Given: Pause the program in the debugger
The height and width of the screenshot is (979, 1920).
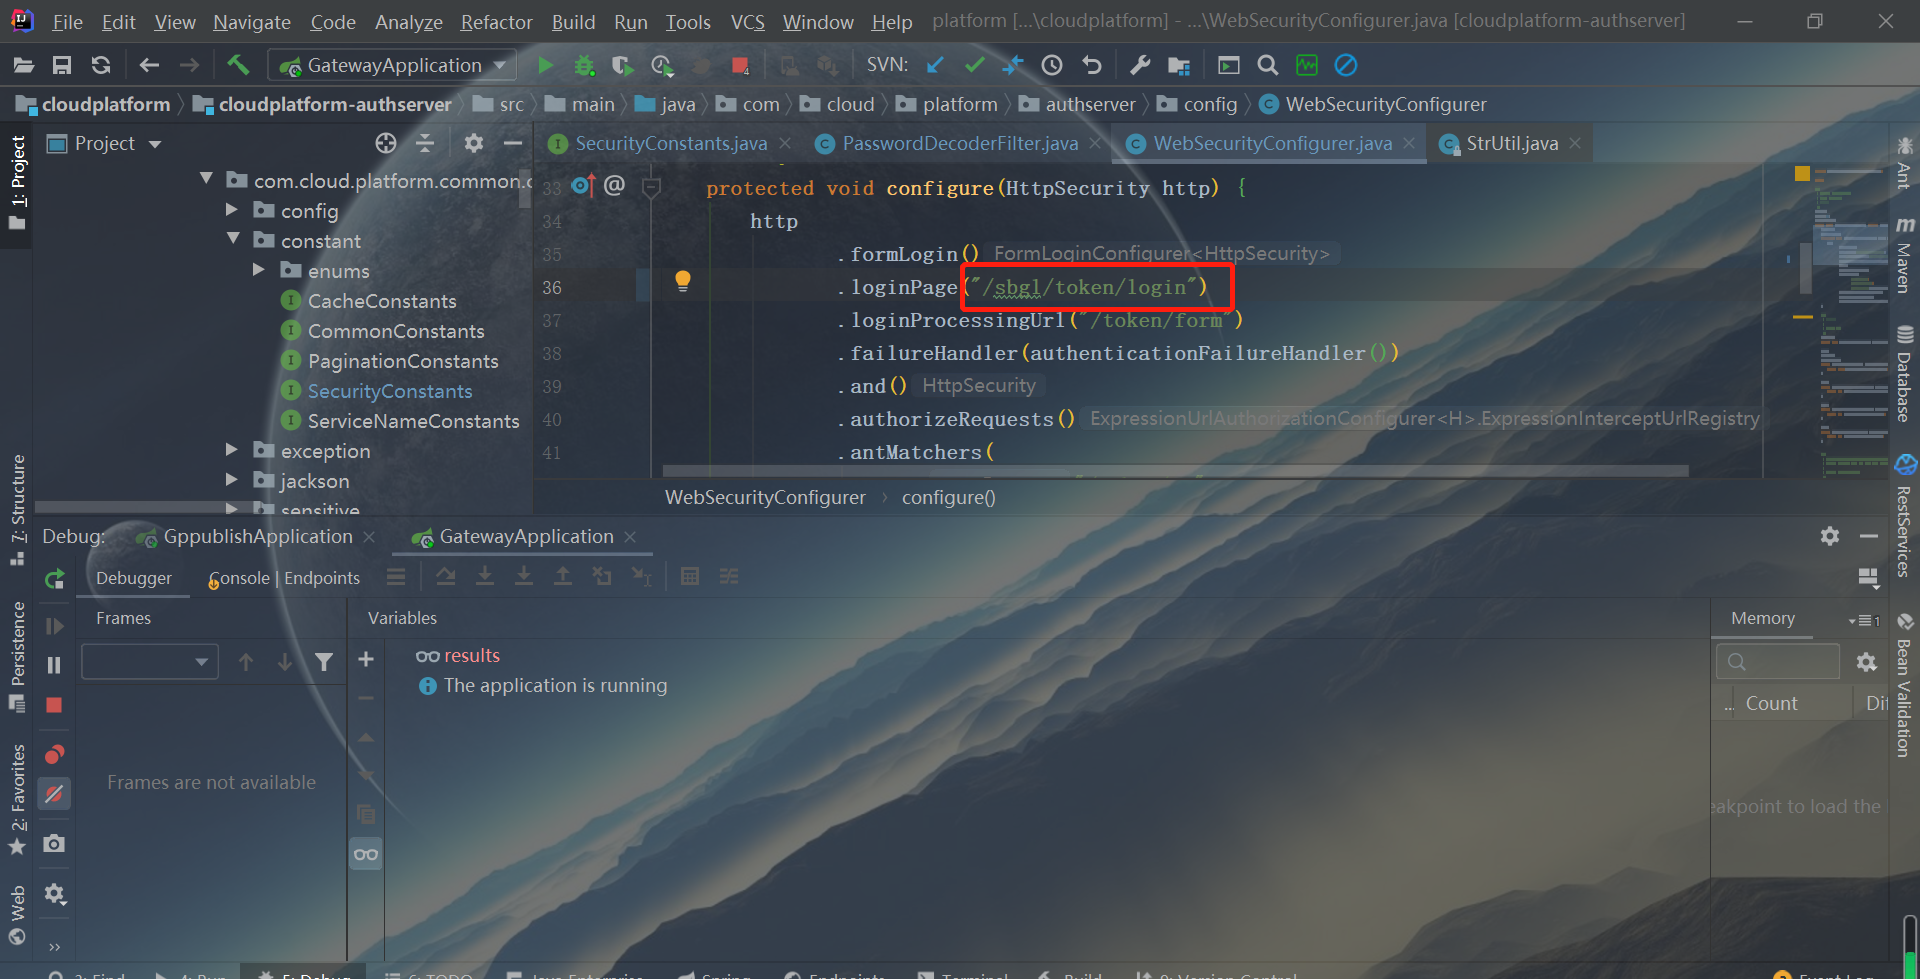Looking at the screenshot, I should pos(54,665).
